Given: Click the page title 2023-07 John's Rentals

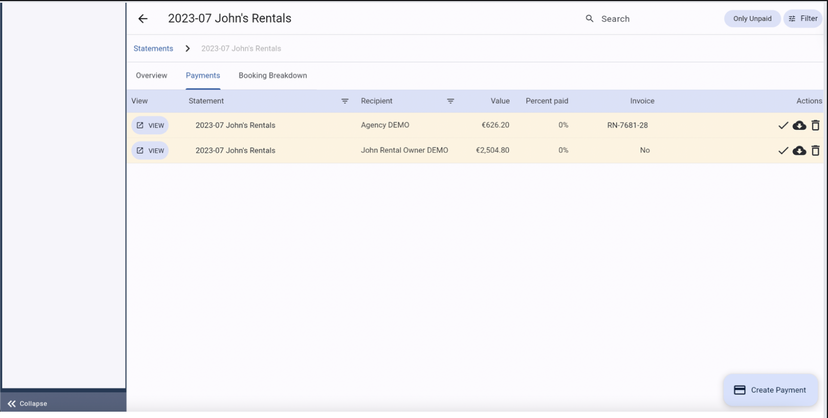Looking at the screenshot, I should [x=230, y=18].
